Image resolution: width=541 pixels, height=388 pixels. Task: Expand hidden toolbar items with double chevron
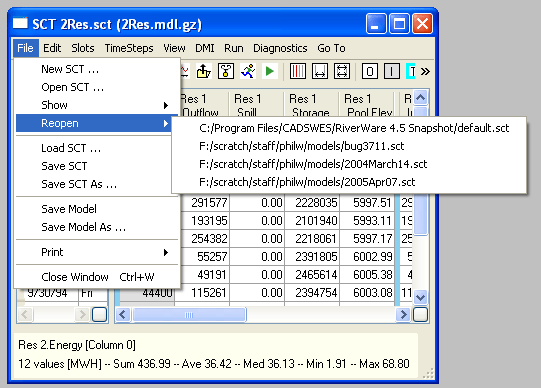point(425,71)
